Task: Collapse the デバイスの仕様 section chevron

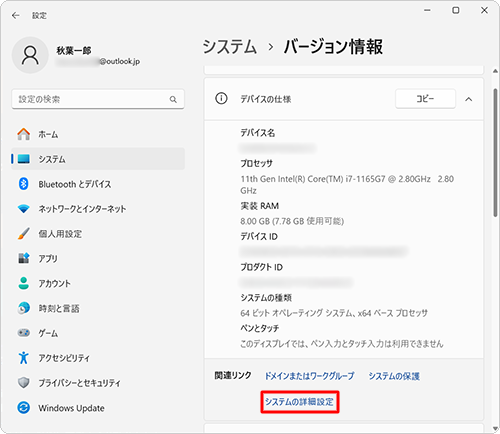Action: pyautogui.click(x=469, y=99)
